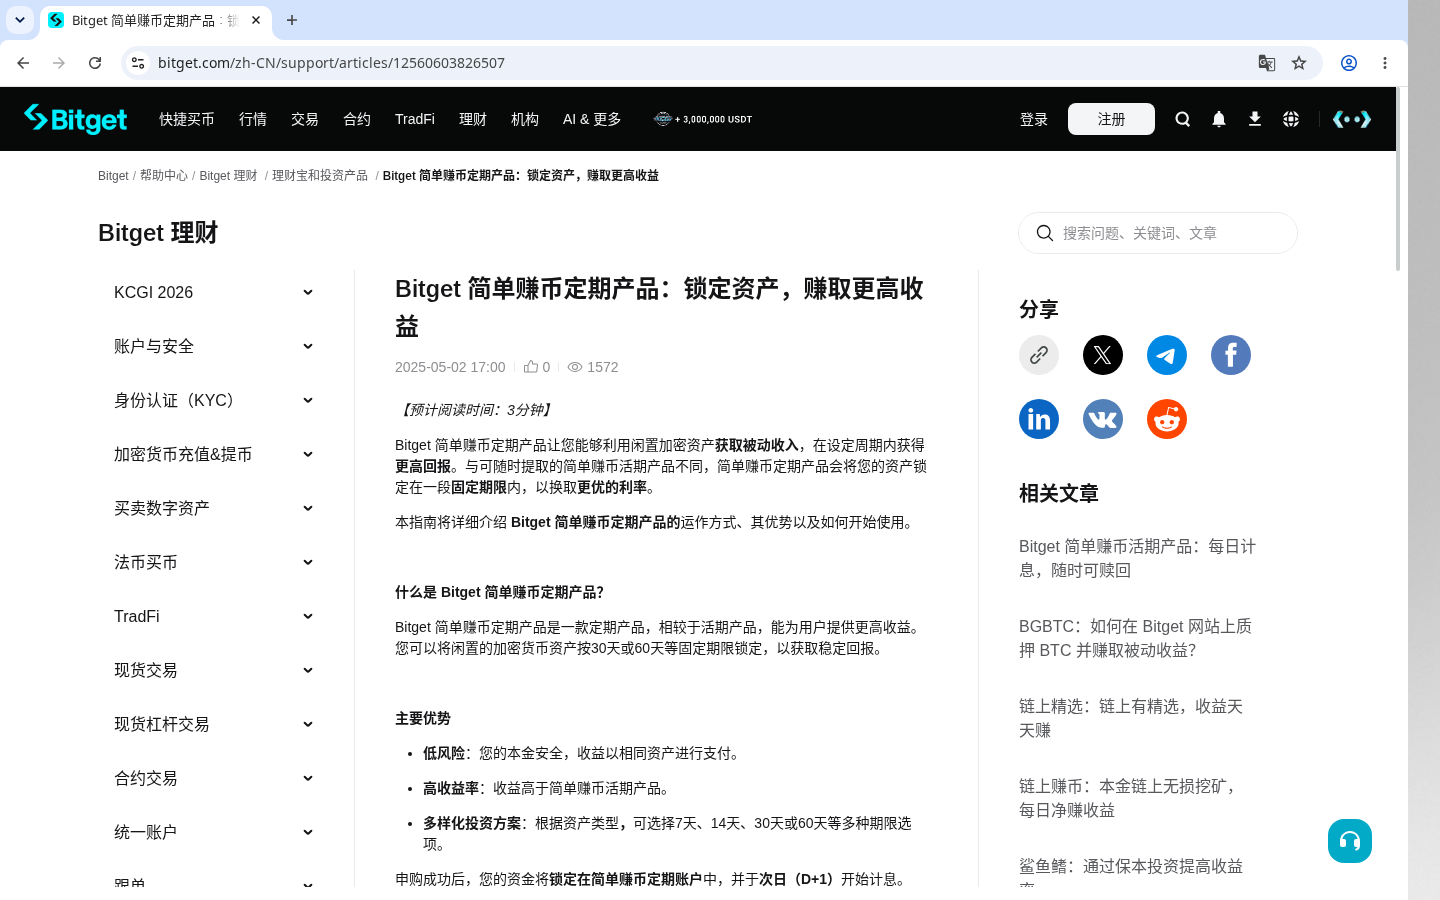This screenshot has height=900, width=1440.
Task: Open the 快捷买币 menu
Action: 187,119
